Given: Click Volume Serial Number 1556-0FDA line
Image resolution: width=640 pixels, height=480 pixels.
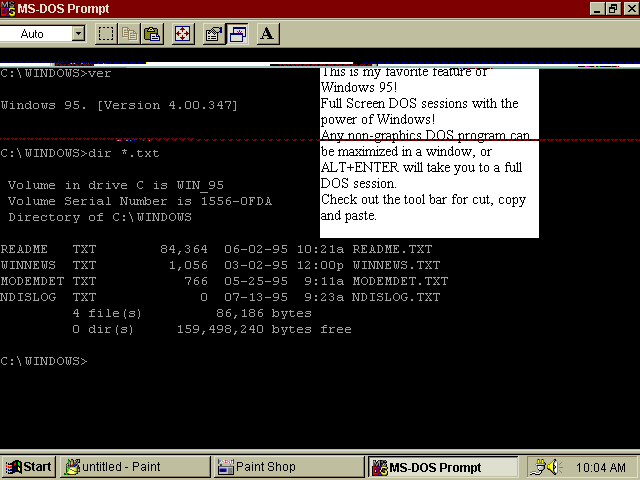Looking at the screenshot, I should point(140,201).
